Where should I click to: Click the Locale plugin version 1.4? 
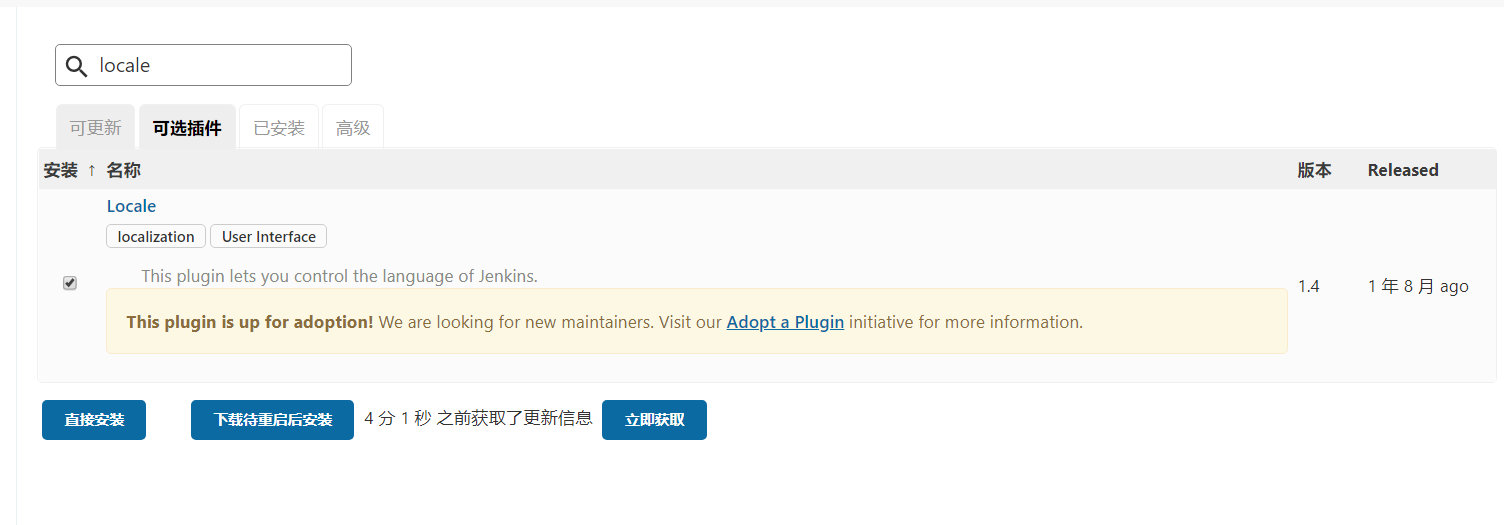click(x=1309, y=286)
